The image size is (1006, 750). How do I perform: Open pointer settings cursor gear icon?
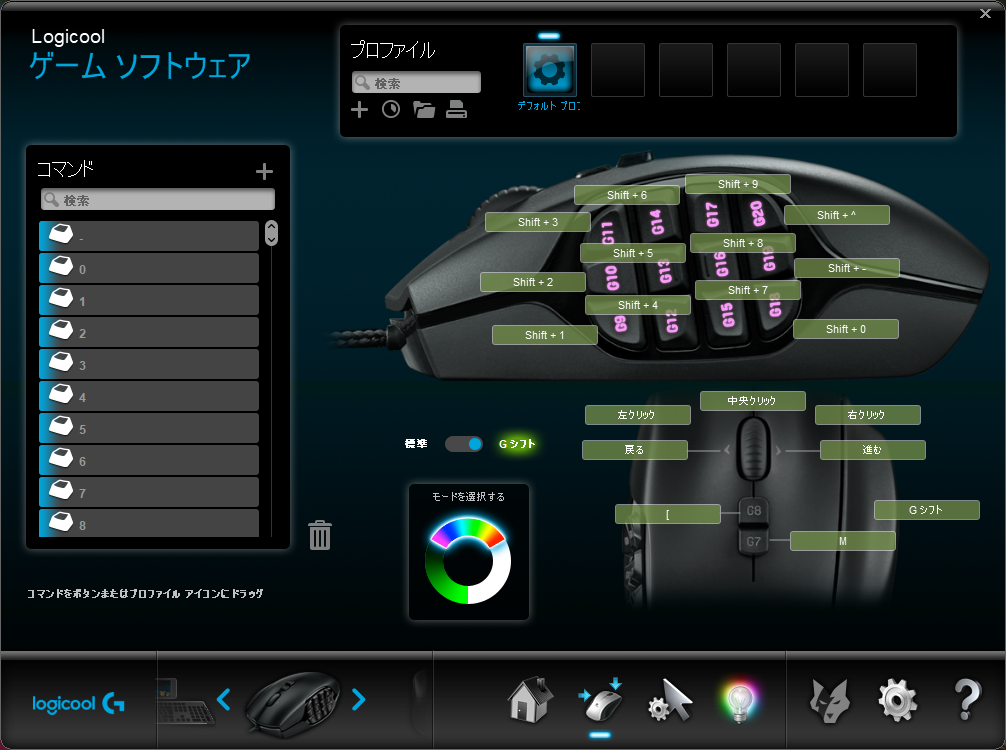(x=670, y=700)
